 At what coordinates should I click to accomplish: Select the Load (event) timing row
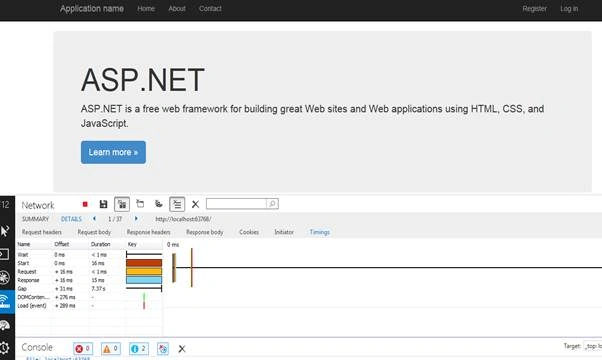click(x=89, y=306)
